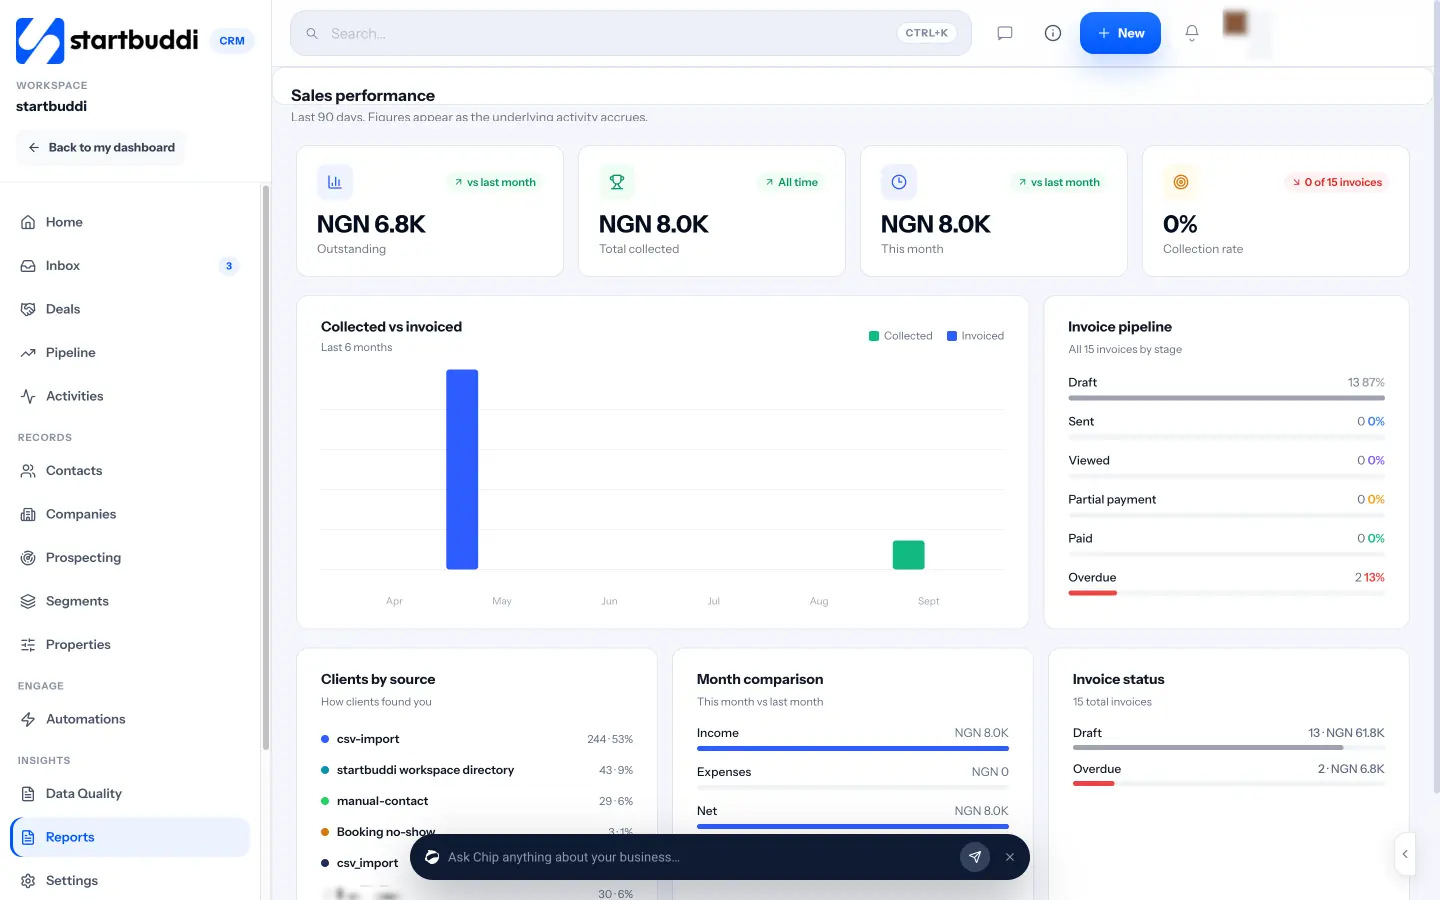Viewport: 1440px width, 900px height.
Task: Go to Home in sidebar
Action: [130, 222]
